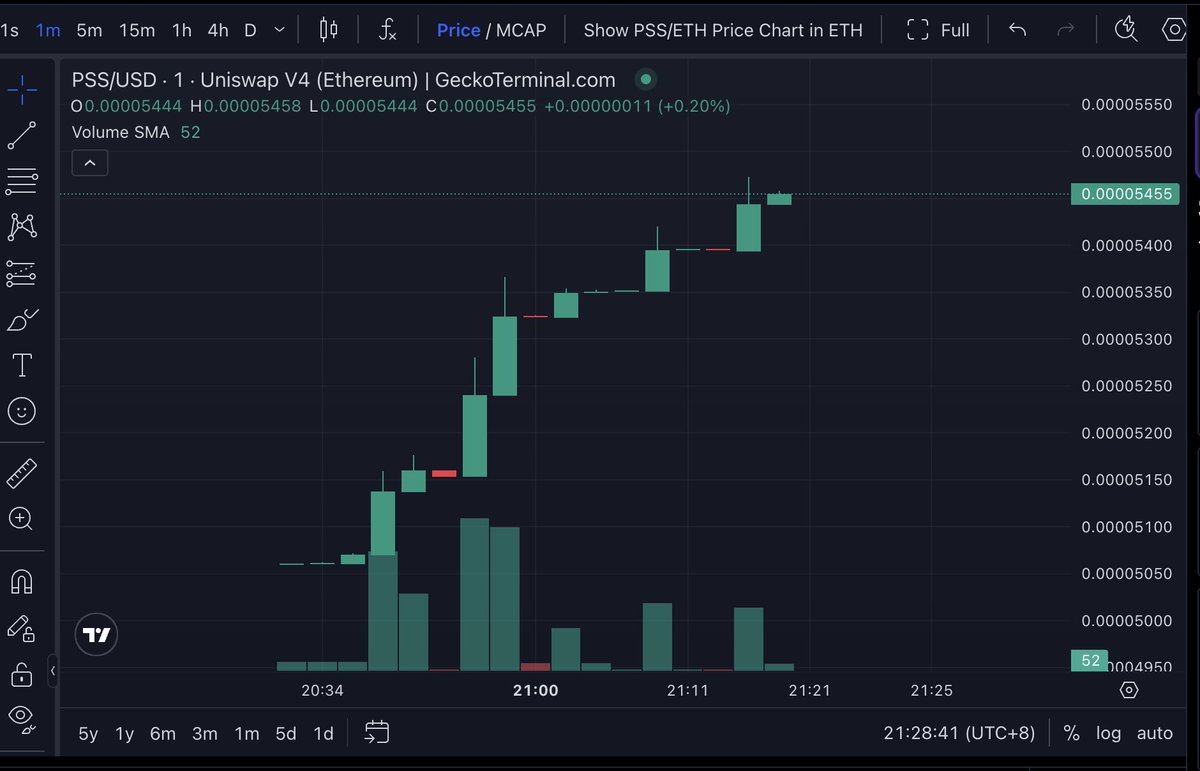
Task: Switch to the 1s timeframe
Action: click(x=10, y=30)
